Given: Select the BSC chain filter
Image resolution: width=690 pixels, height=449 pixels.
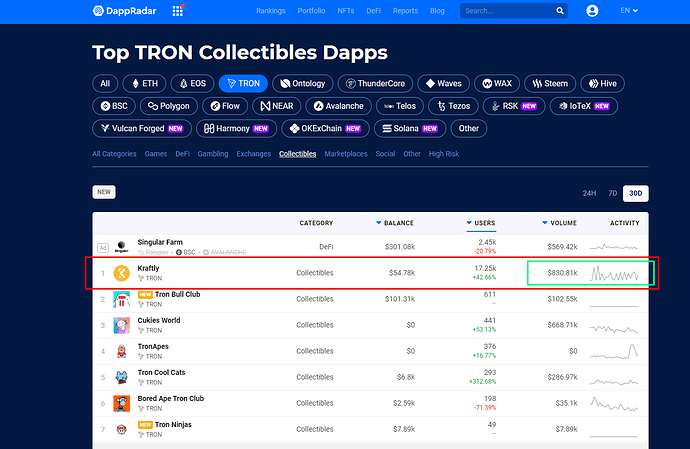Looking at the screenshot, I should click(114, 106).
